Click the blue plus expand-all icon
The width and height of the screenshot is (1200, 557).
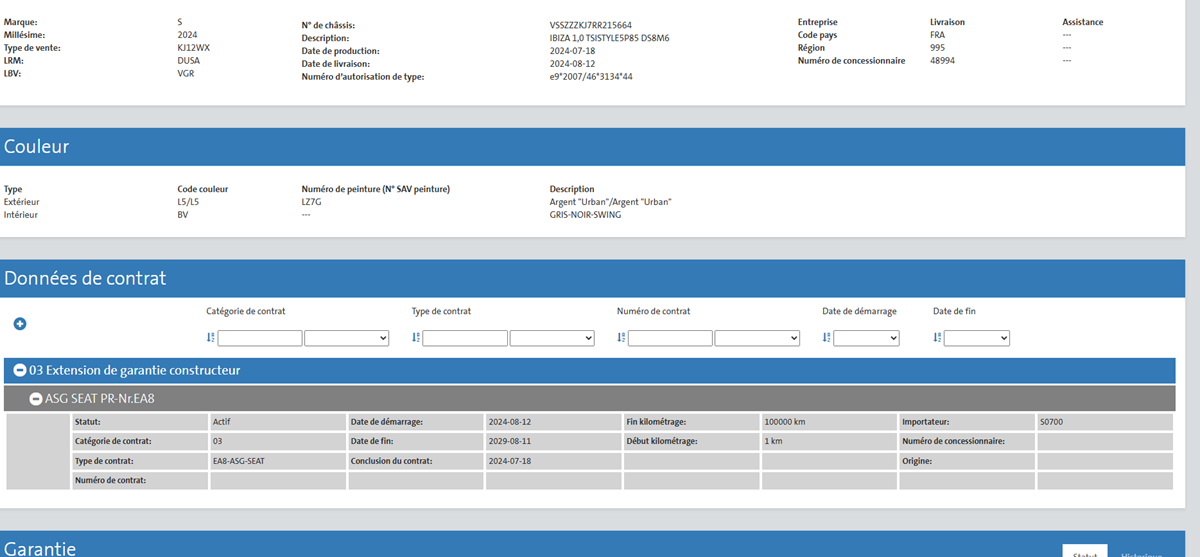(x=20, y=324)
